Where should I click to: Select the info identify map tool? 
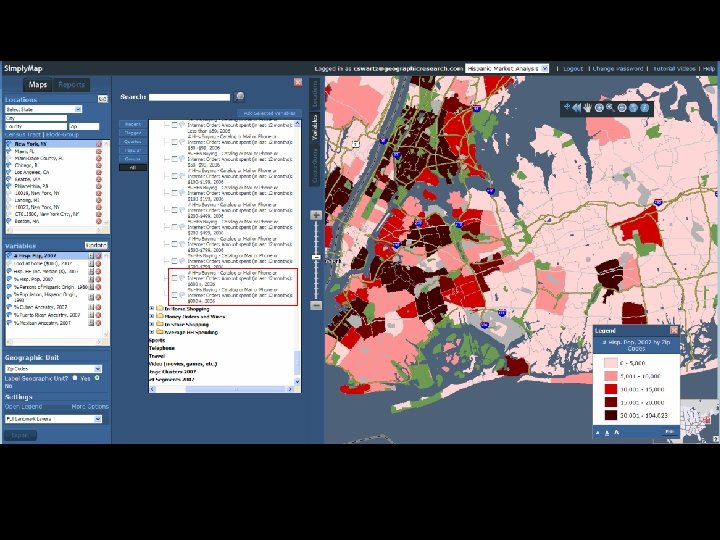(645, 108)
